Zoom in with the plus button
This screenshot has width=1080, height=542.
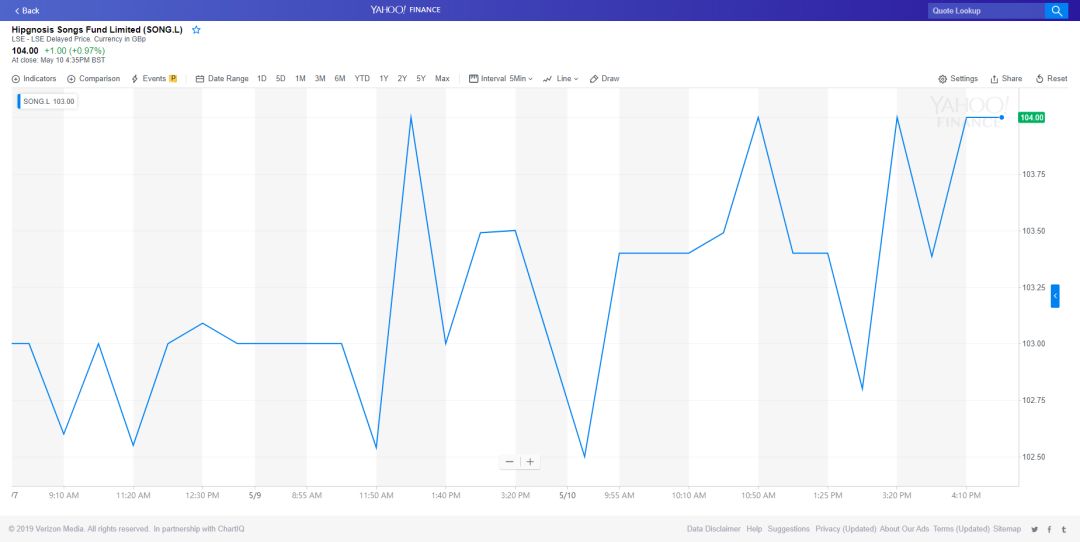click(x=530, y=462)
